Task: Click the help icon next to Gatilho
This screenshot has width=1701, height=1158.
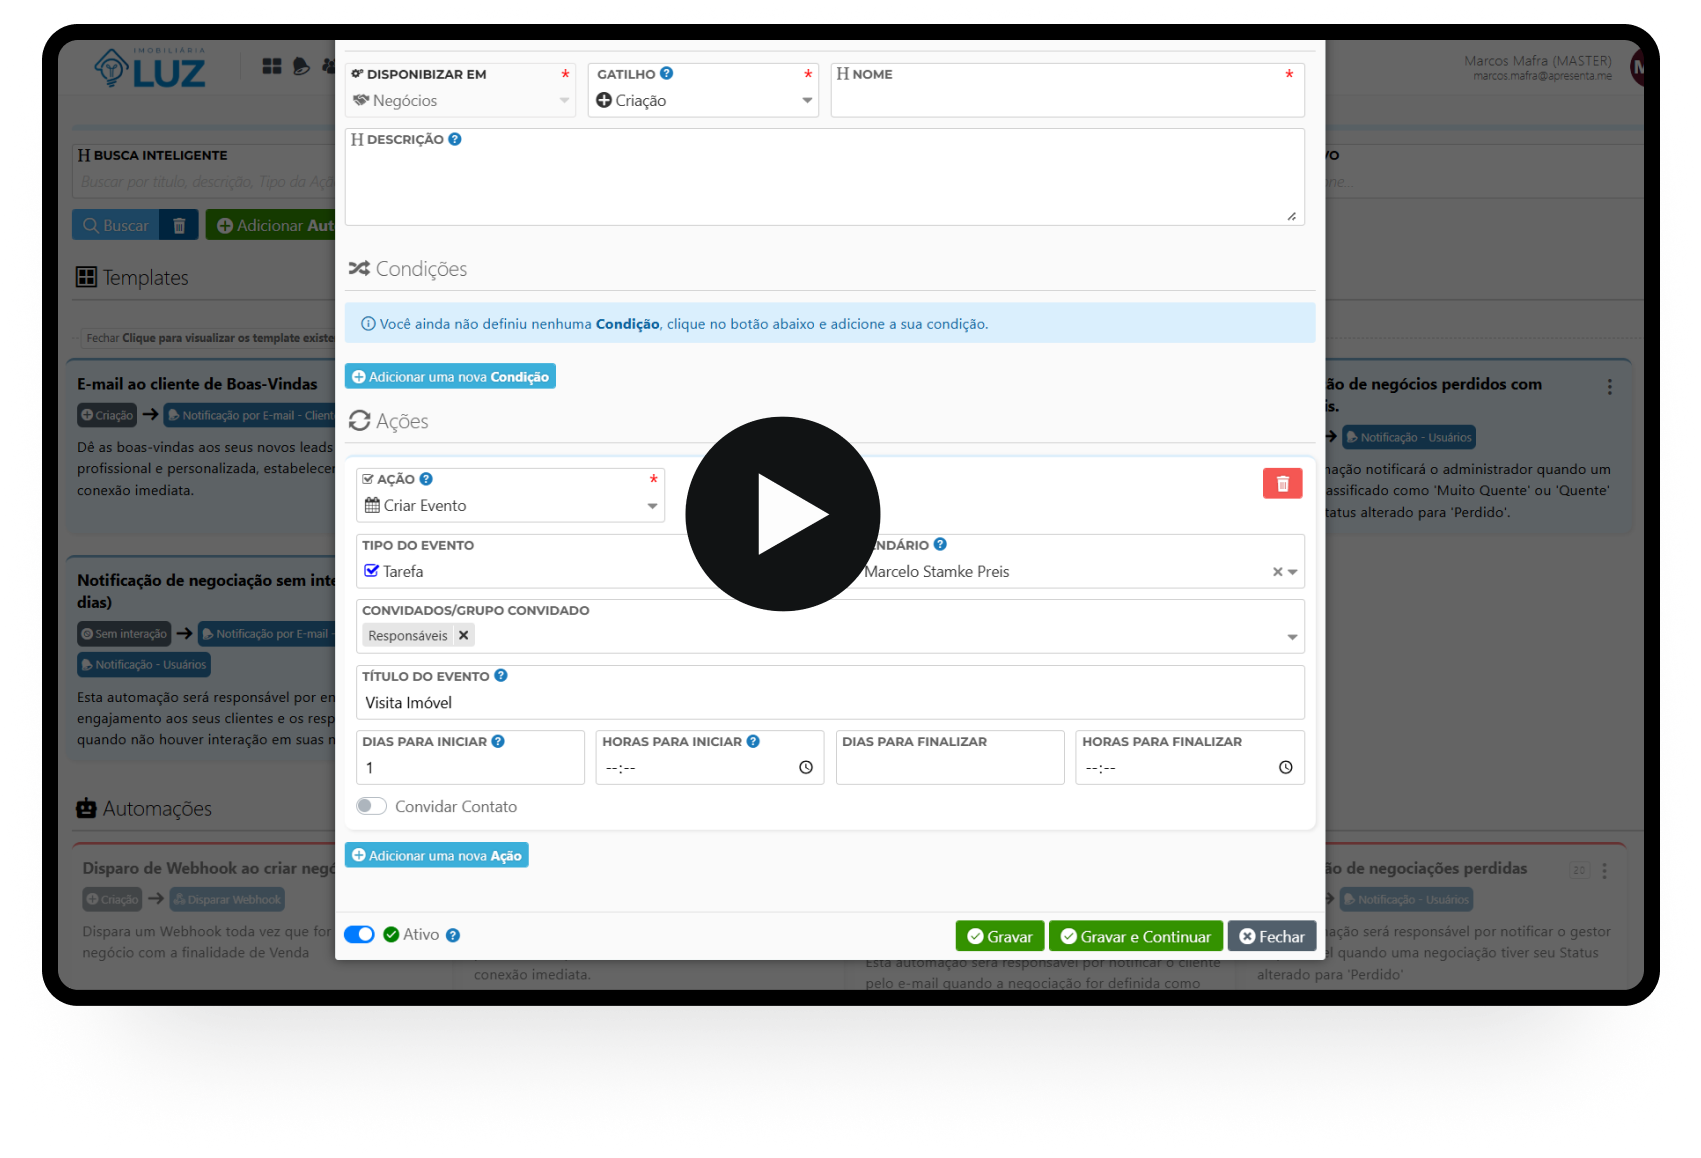Action: tap(667, 74)
